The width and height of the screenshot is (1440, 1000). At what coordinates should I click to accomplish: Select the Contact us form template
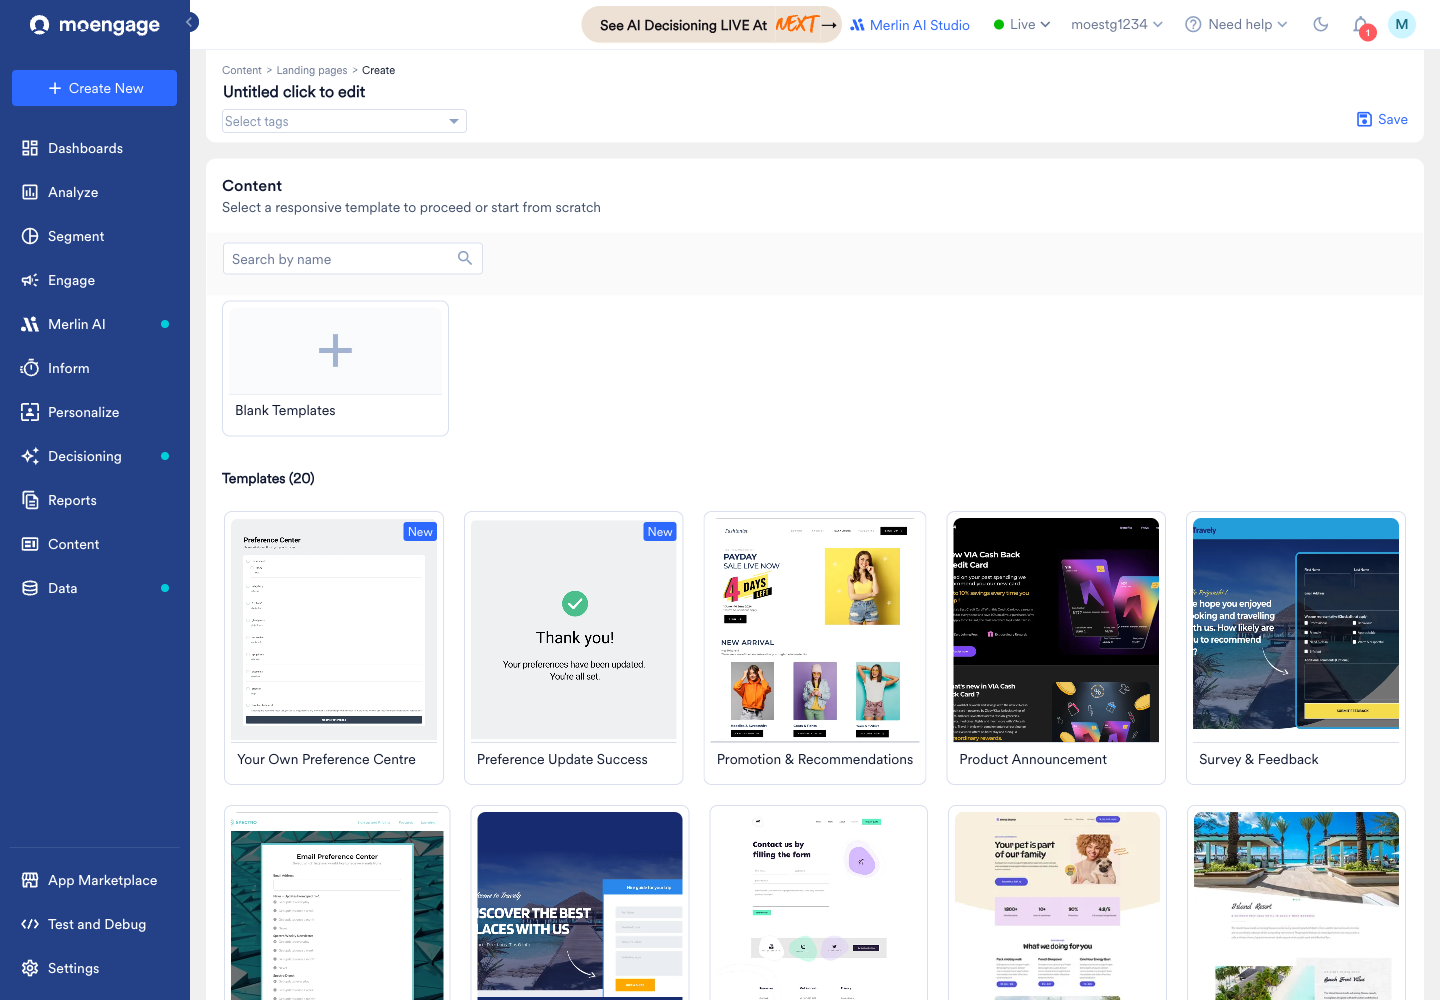pyautogui.click(x=818, y=904)
